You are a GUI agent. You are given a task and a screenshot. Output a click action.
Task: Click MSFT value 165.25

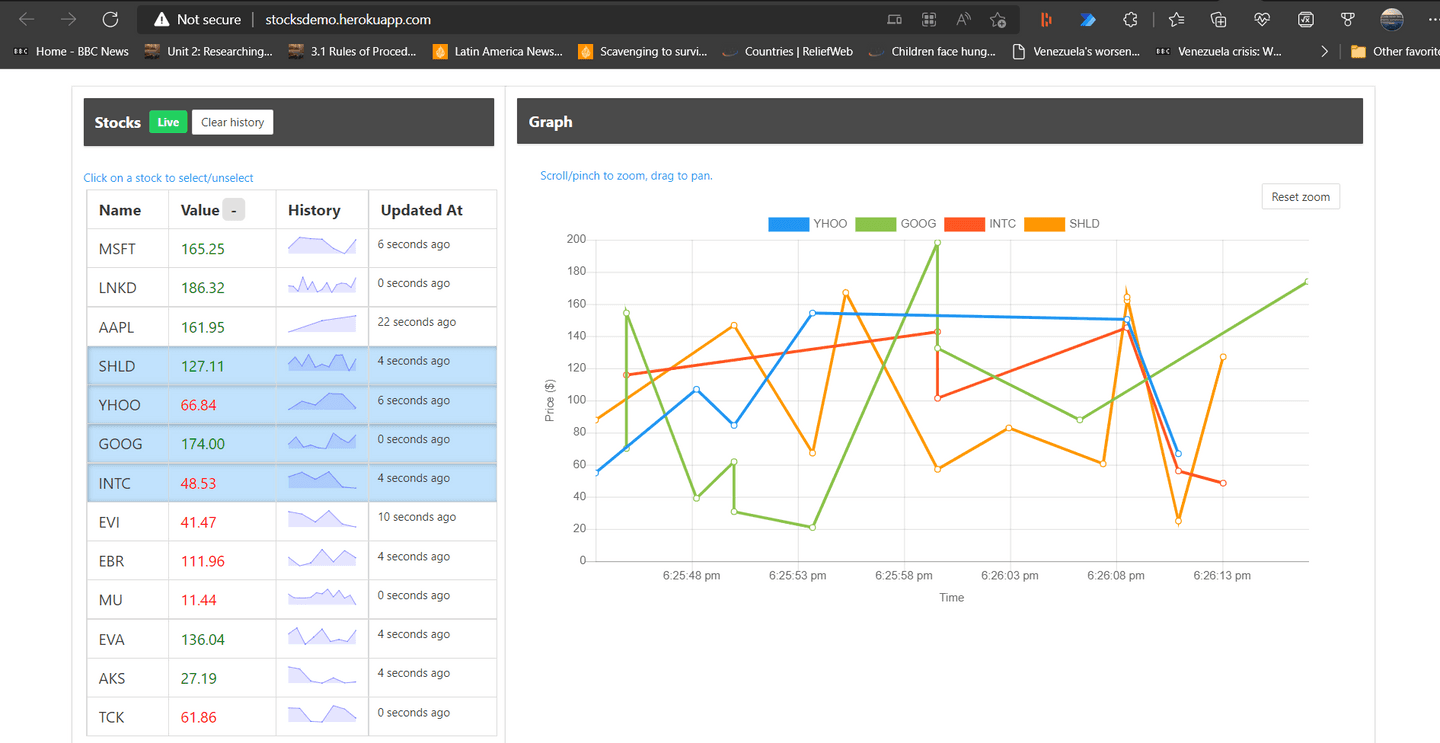click(203, 249)
